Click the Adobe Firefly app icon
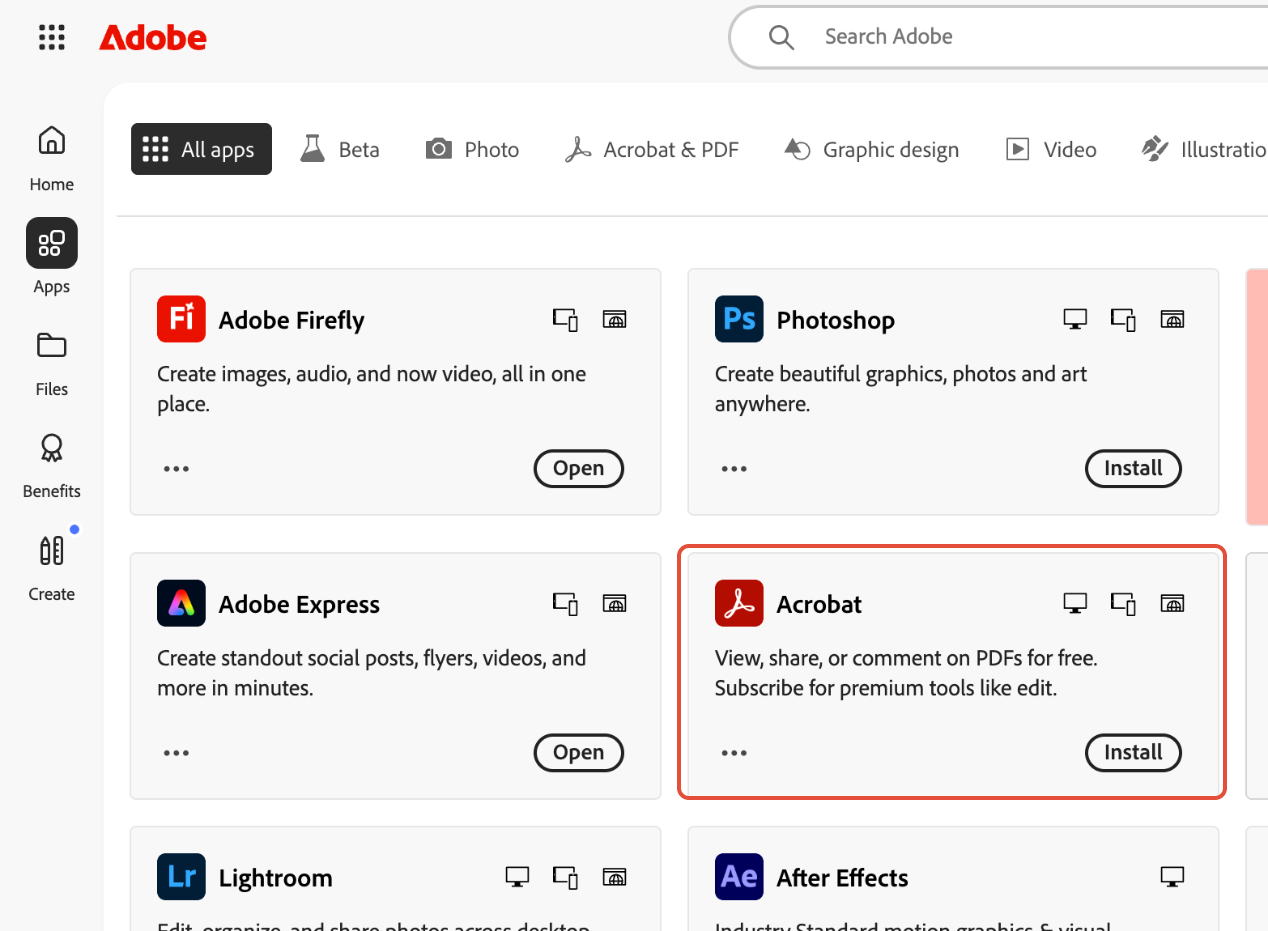The height and width of the screenshot is (931, 1268). point(181,319)
